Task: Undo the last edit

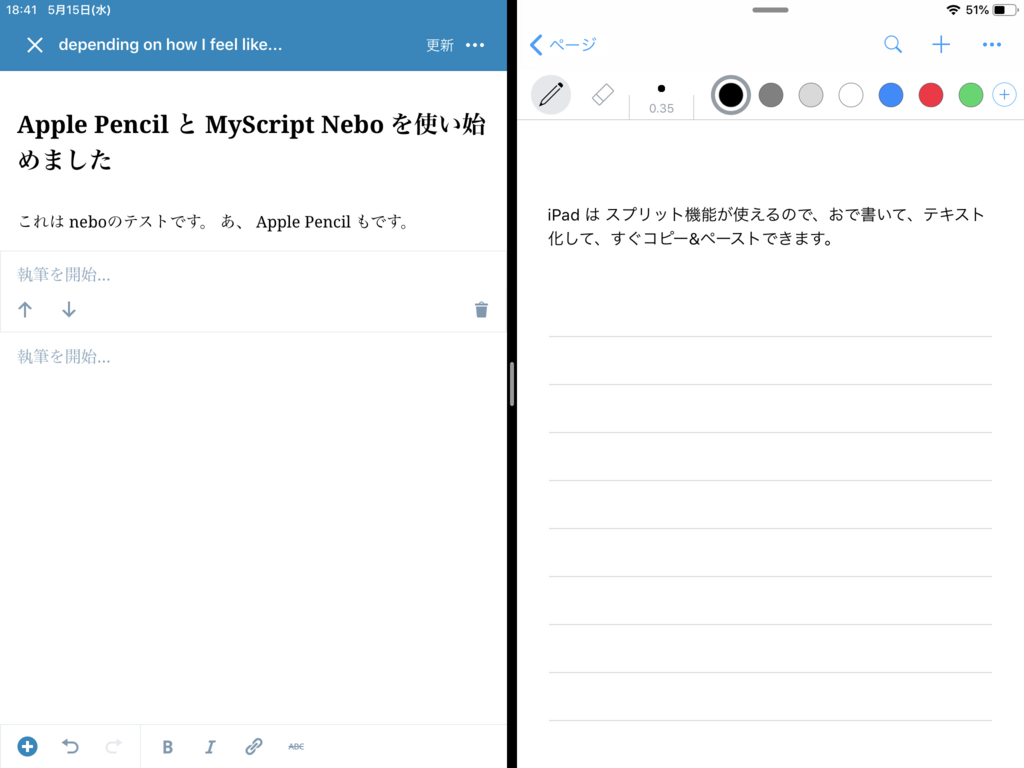Action: (x=71, y=746)
